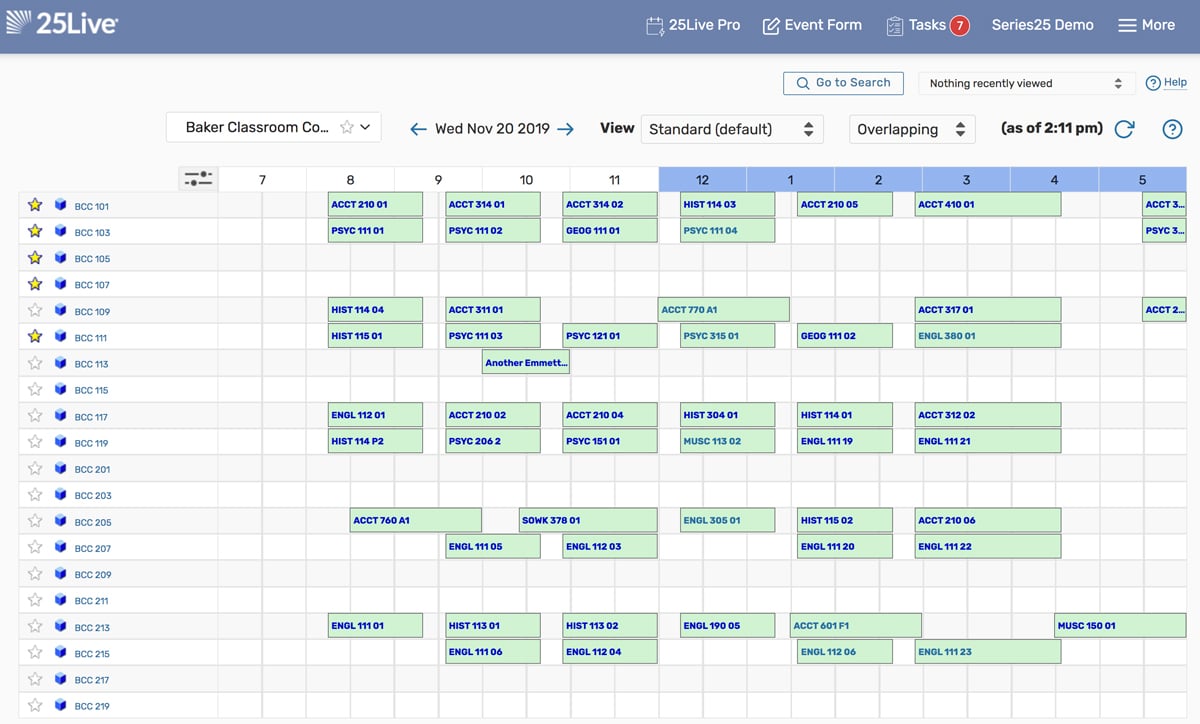Go to next day arrow
The height and width of the screenshot is (724, 1200).
[565, 129]
